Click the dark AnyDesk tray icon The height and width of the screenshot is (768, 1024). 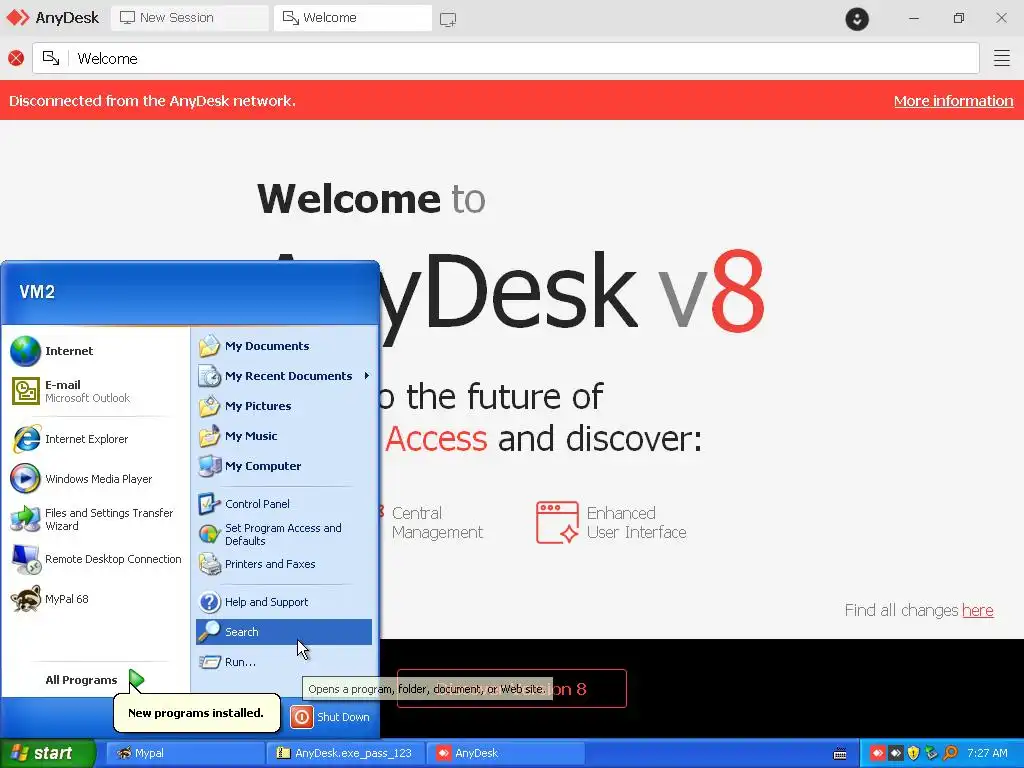(x=895, y=754)
